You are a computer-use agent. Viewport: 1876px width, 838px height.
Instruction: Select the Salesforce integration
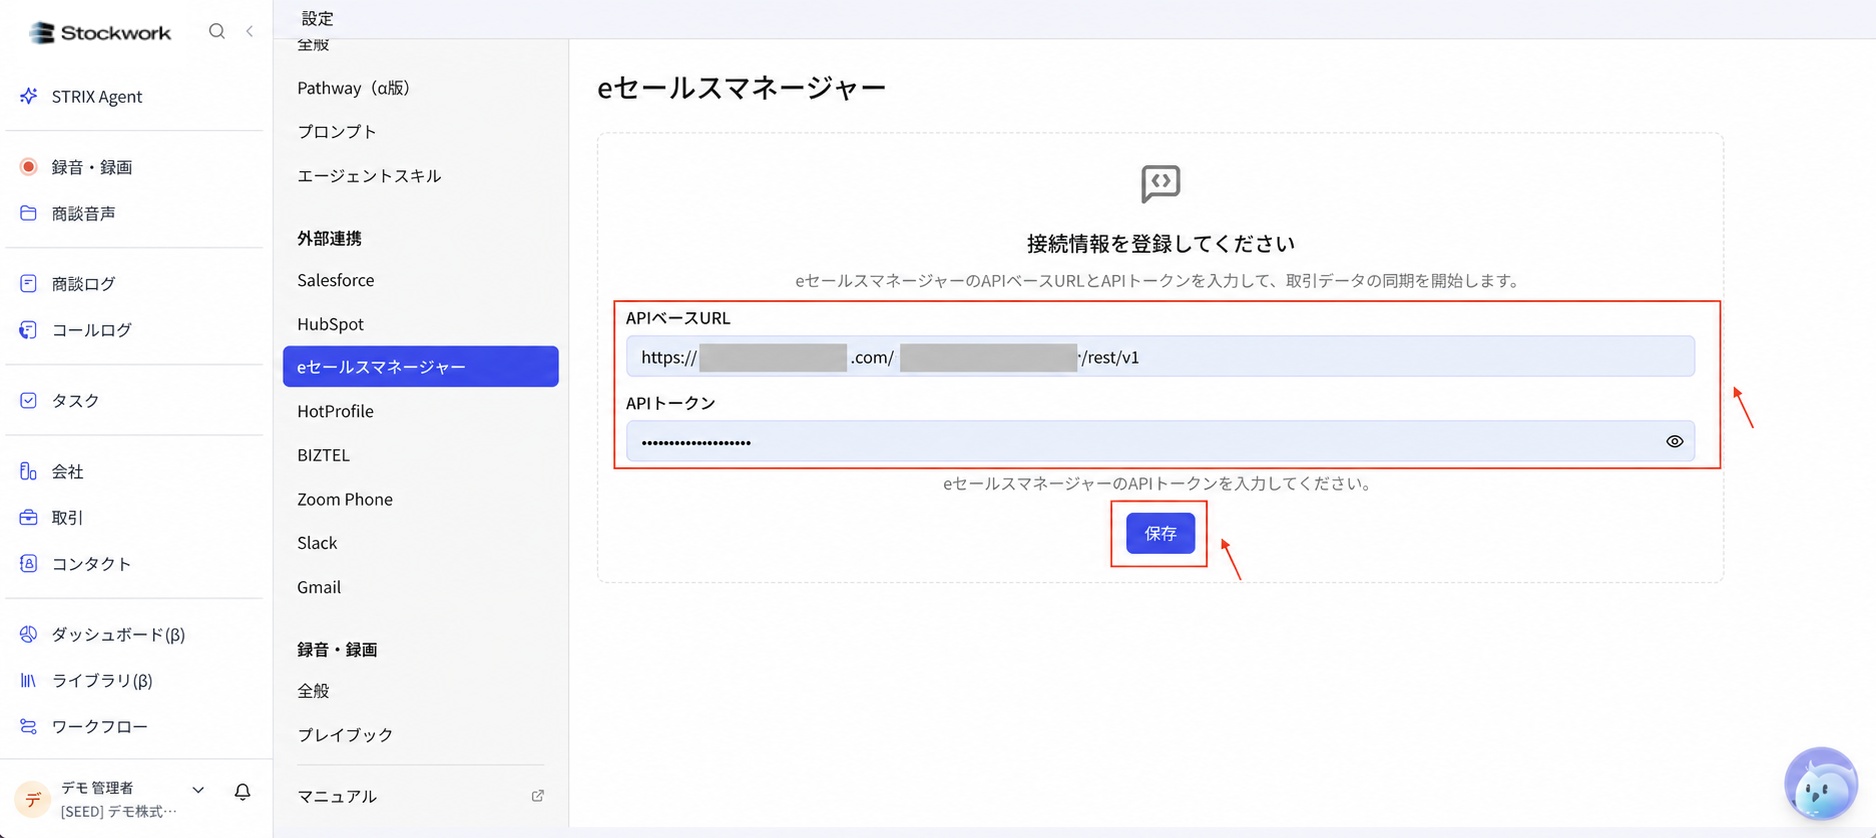(335, 280)
